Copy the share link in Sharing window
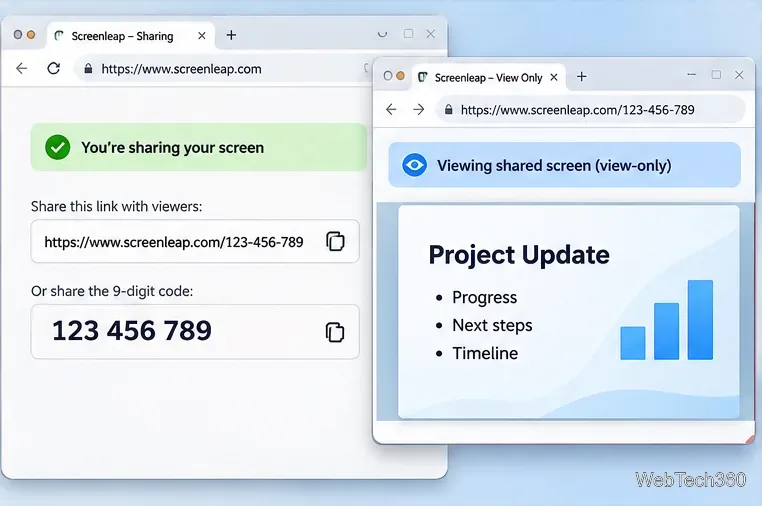Screen dimensions: 762x506 pos(335,241)
